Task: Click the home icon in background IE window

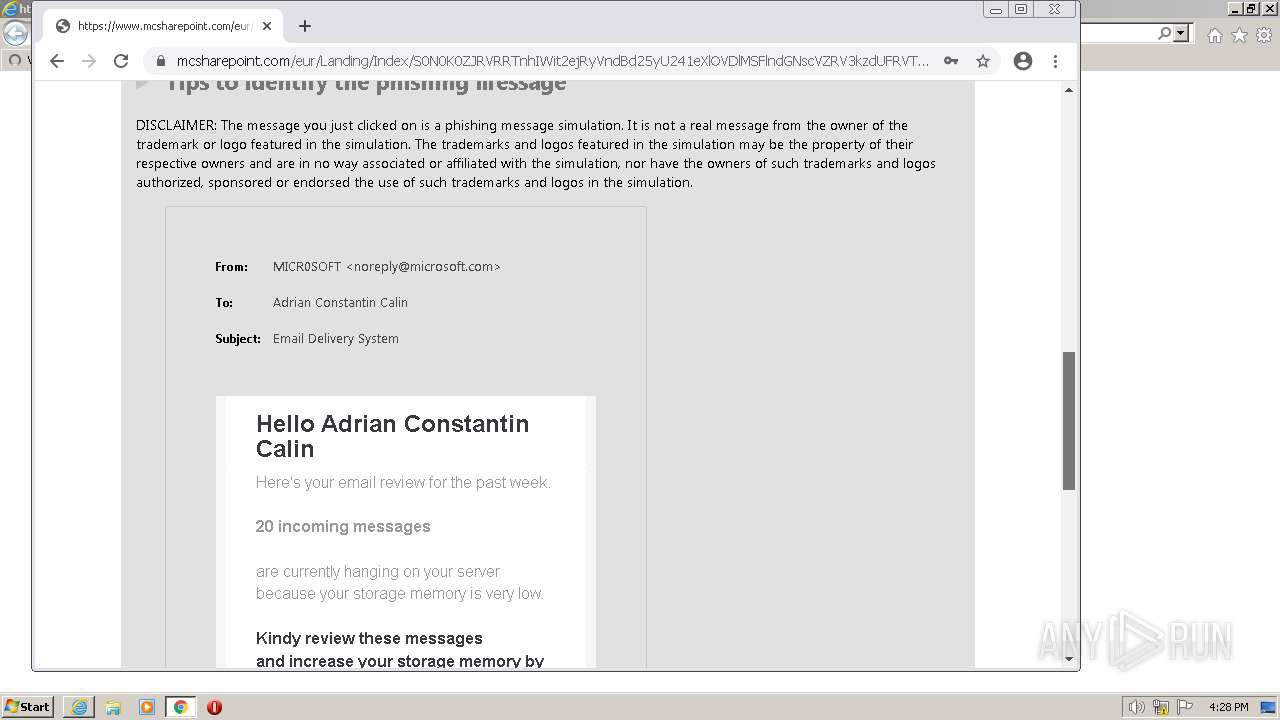Action: 1215,36
